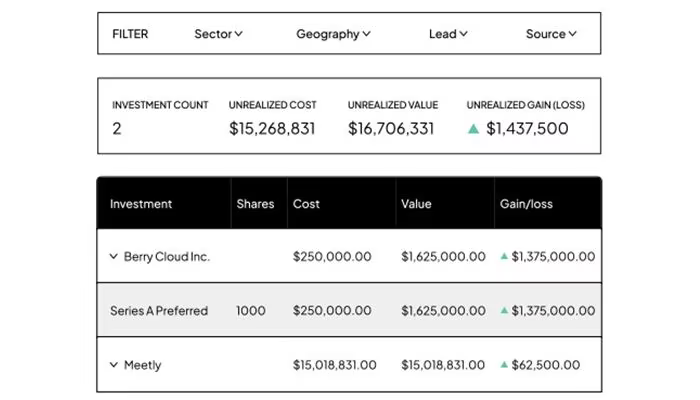The height and width of the screenshot is (400, 700).
Task: Open the Source filter dropdown
Action: 551,34
